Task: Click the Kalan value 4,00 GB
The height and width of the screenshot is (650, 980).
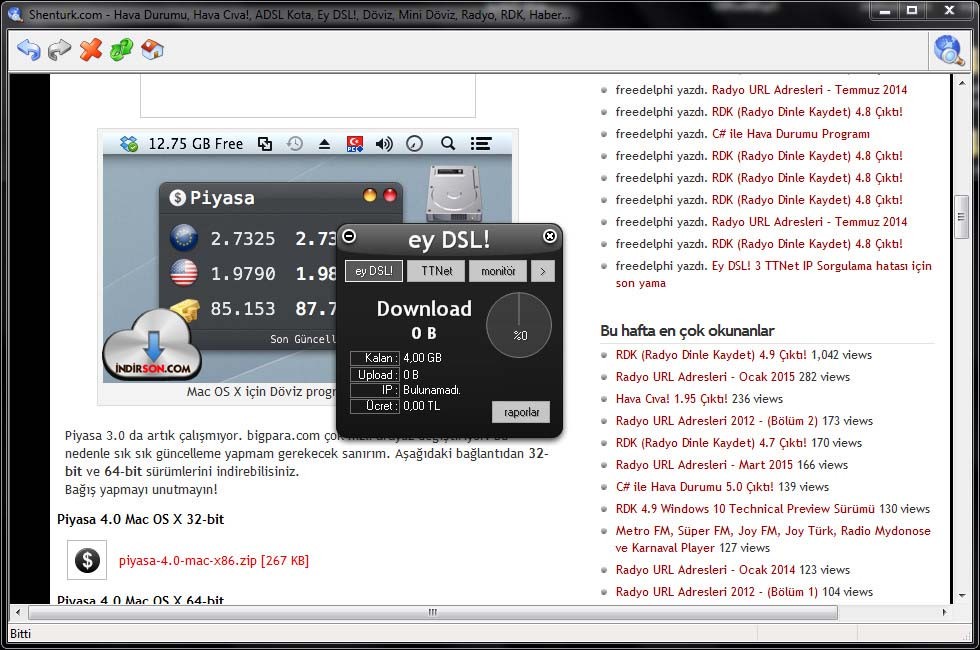Action: pos(422,358)
